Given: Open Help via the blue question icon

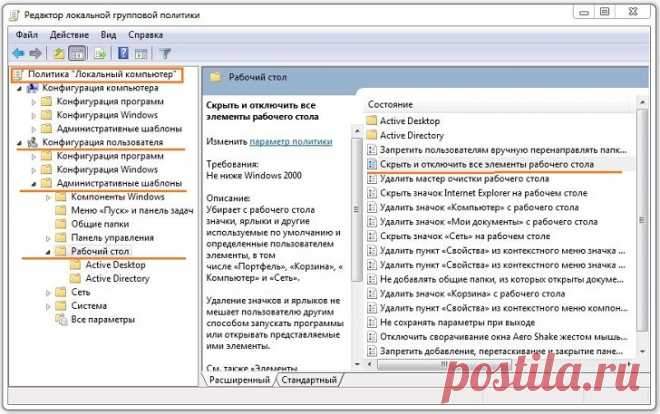Looking at the screenshot, I should tap(123, 53).
